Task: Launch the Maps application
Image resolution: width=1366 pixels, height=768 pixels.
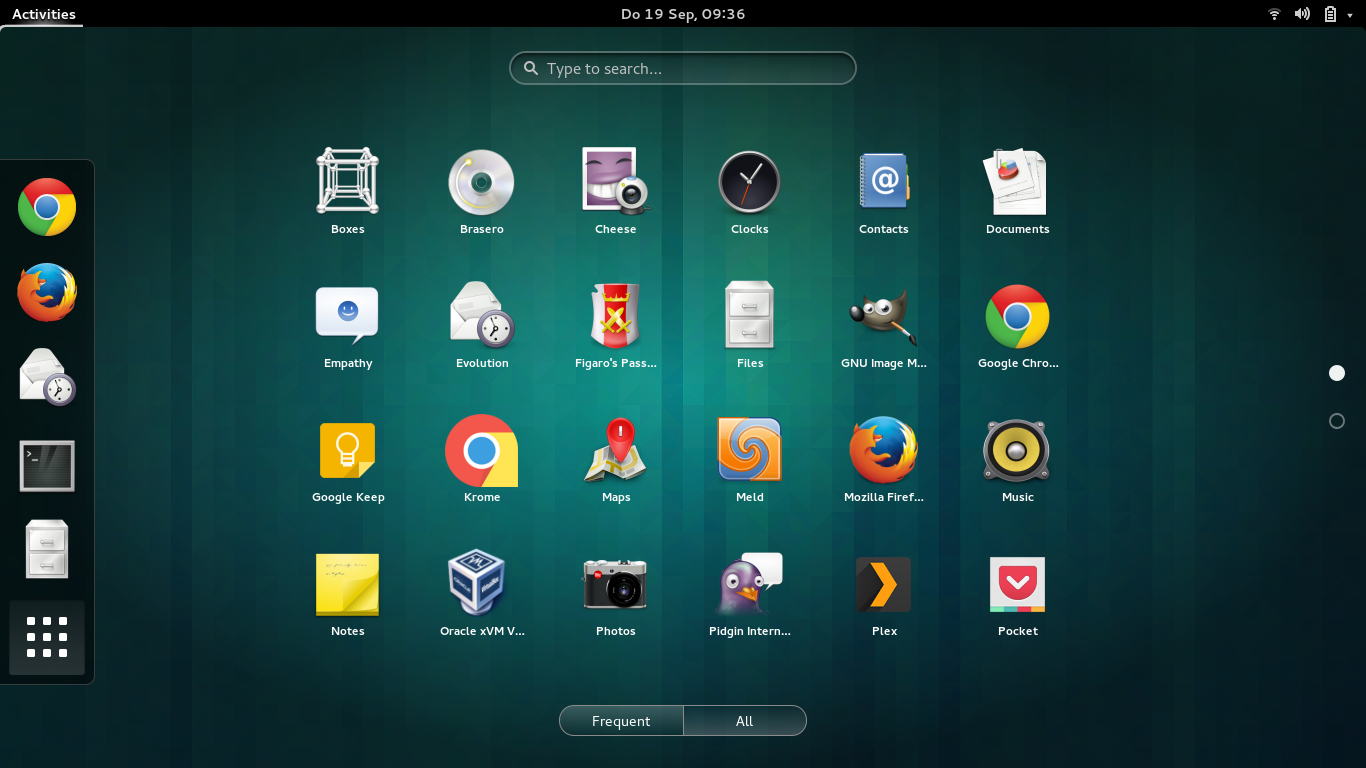Action: point(615,449)
